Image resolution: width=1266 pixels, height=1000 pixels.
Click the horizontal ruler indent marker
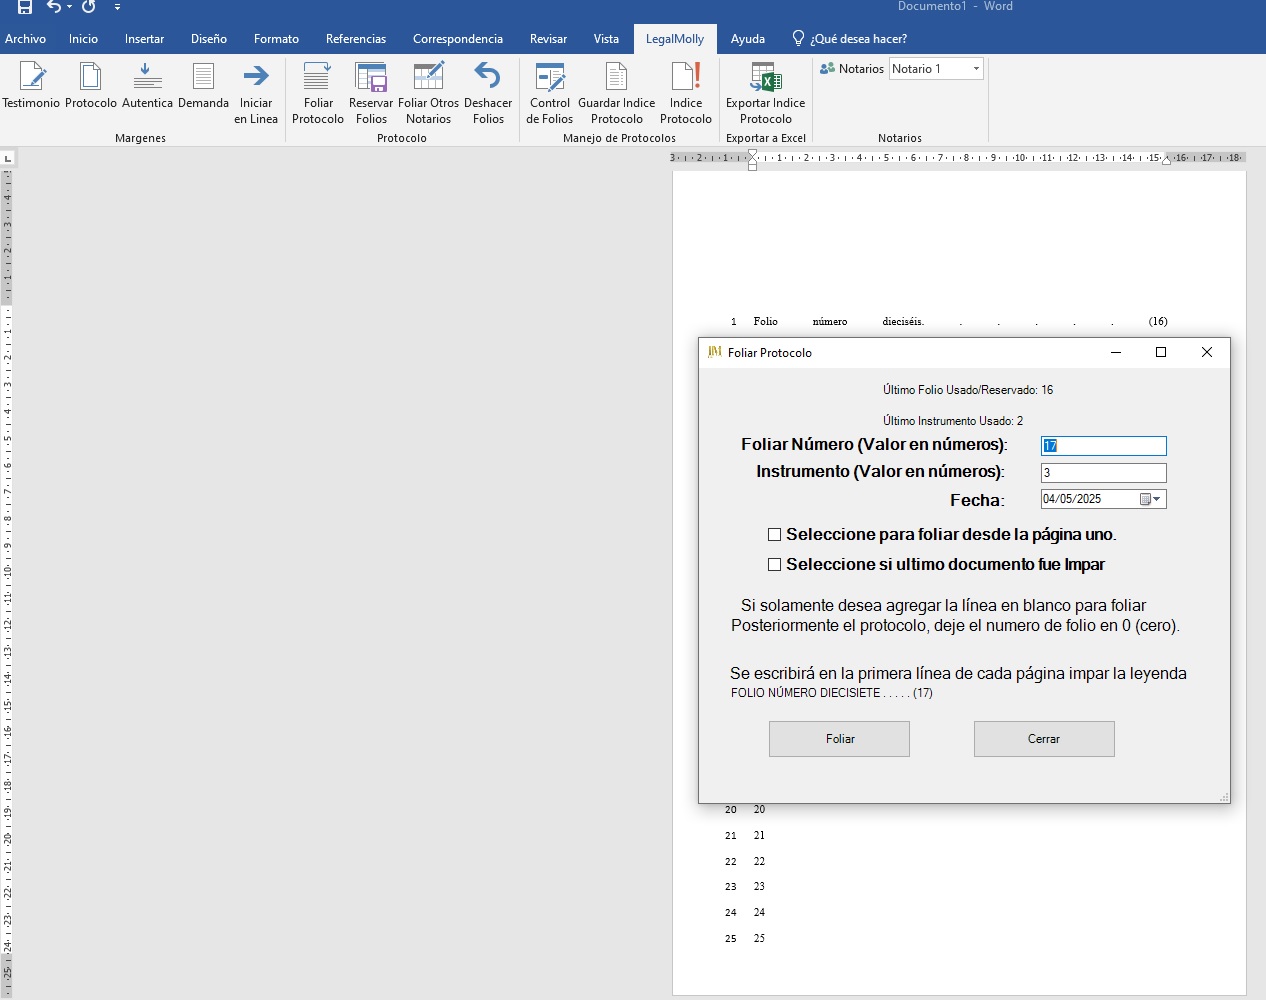coord(752,159)
